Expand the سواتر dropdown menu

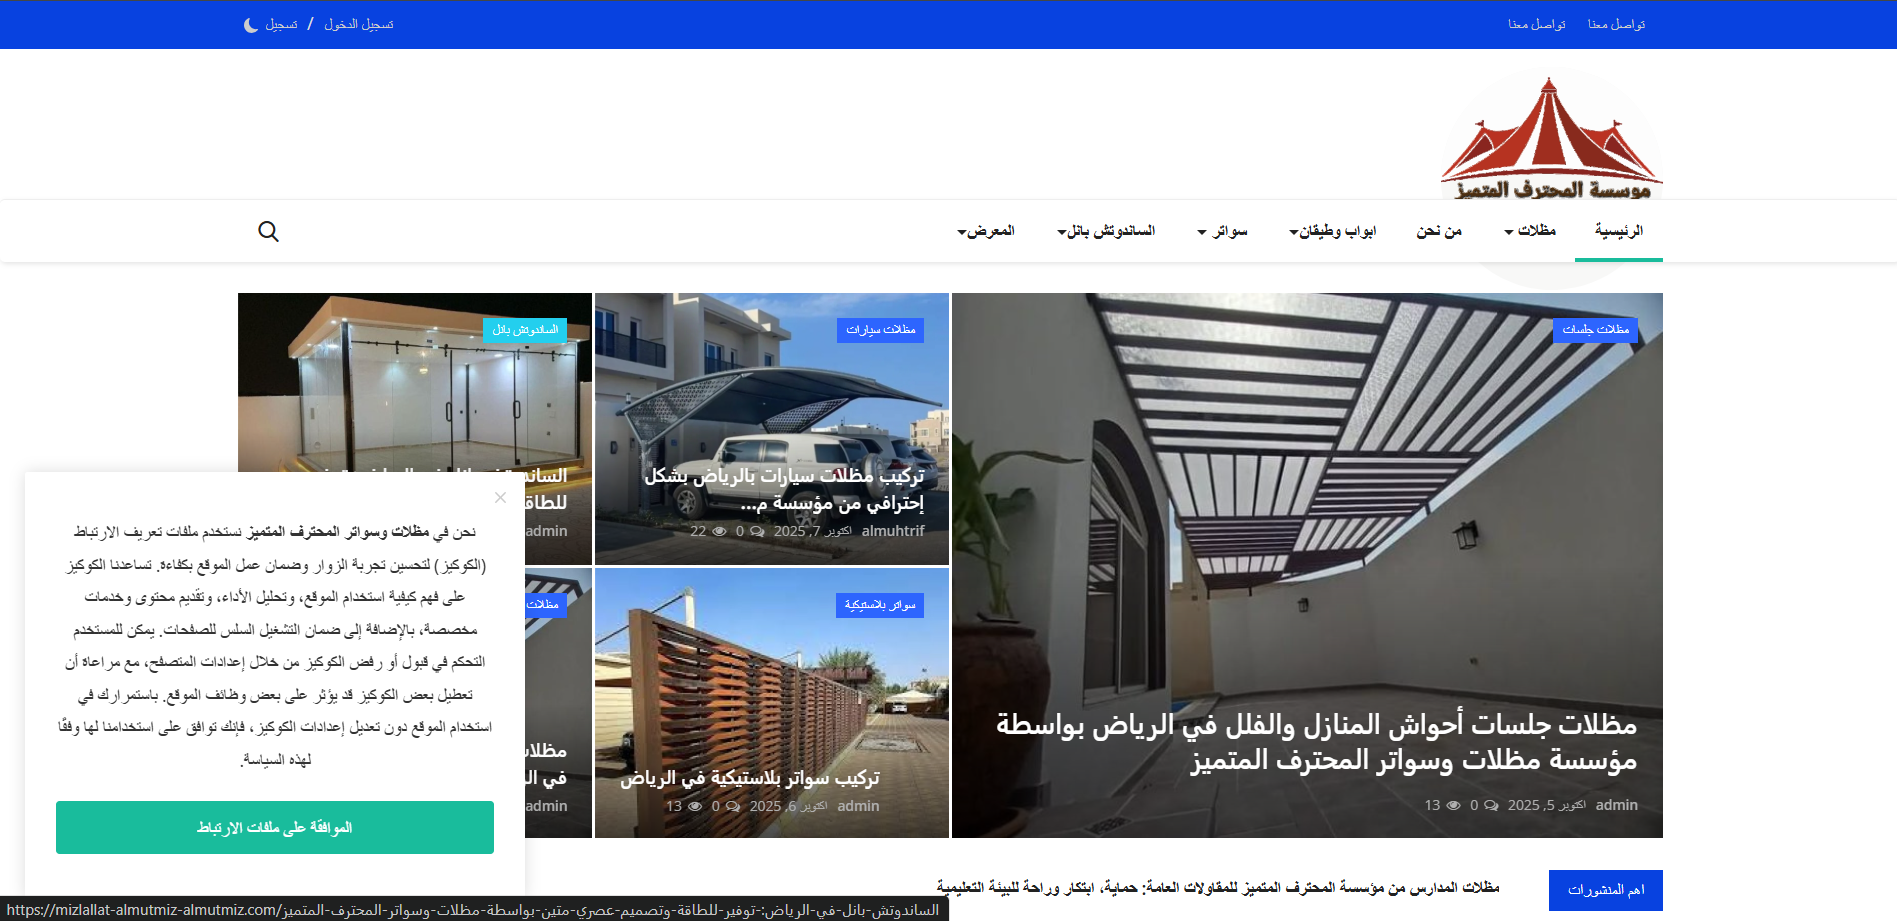1223,232
